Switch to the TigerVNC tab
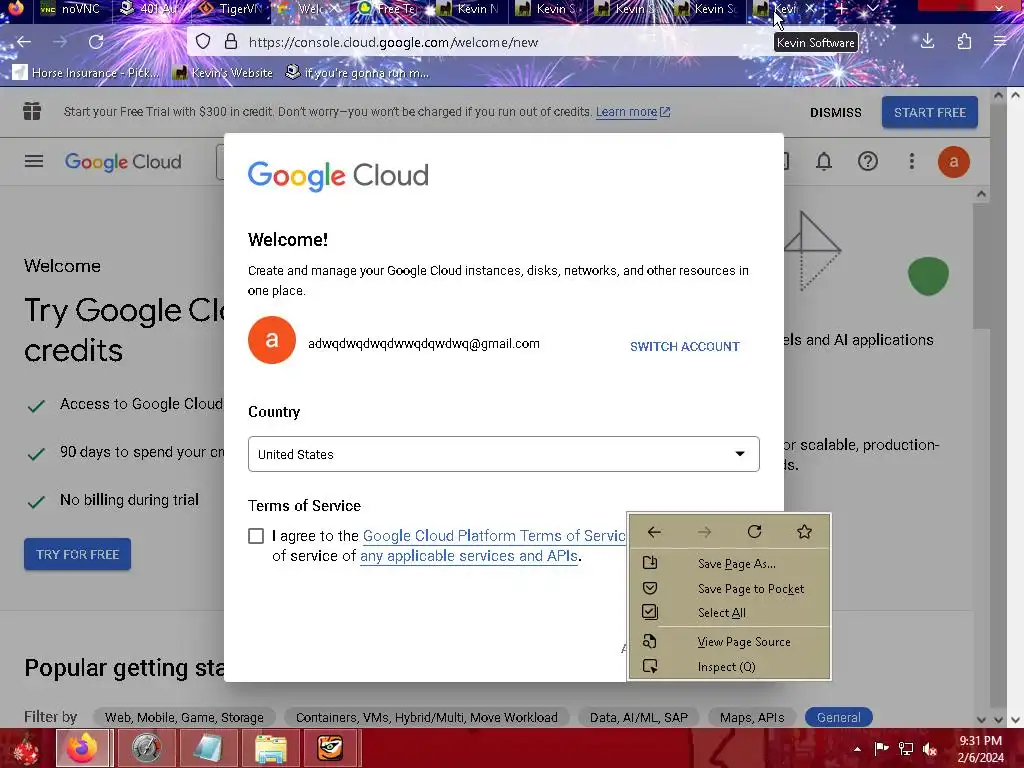1024x768 pixels. point(232,9)
